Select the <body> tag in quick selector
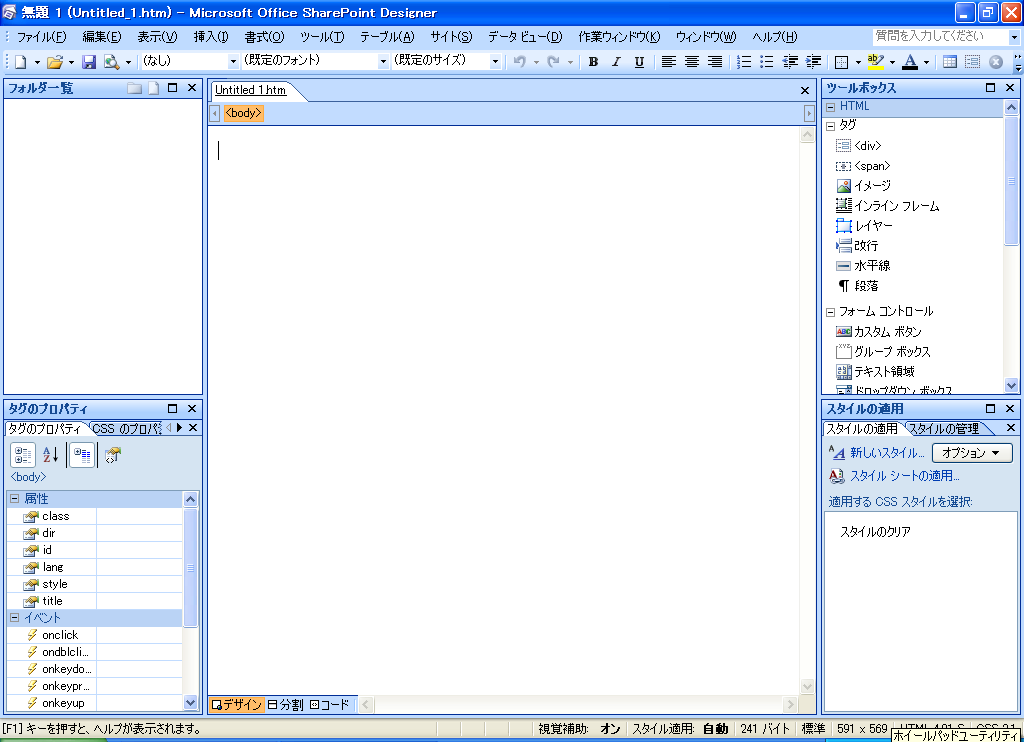Screen dimensions: 1024x742 (x=243, y=113)
